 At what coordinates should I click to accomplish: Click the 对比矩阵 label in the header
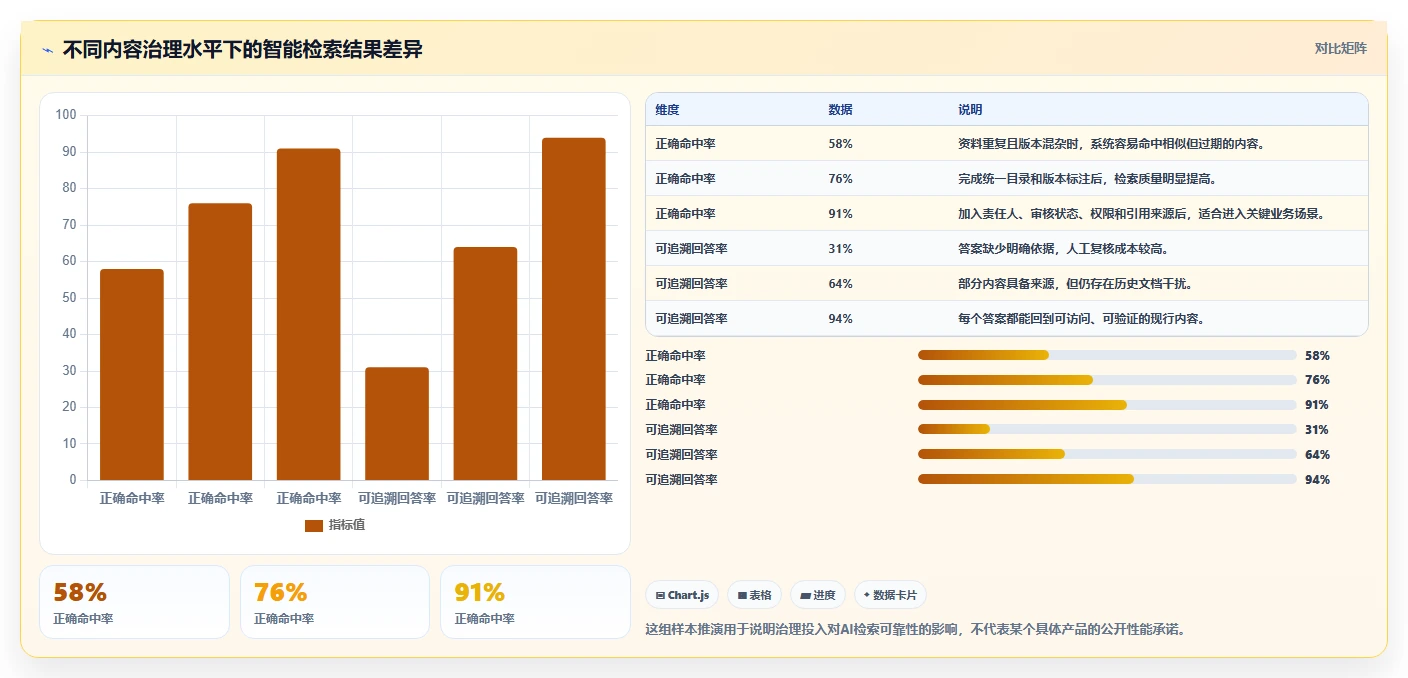pyautogui.click(x=1340, y=48)
